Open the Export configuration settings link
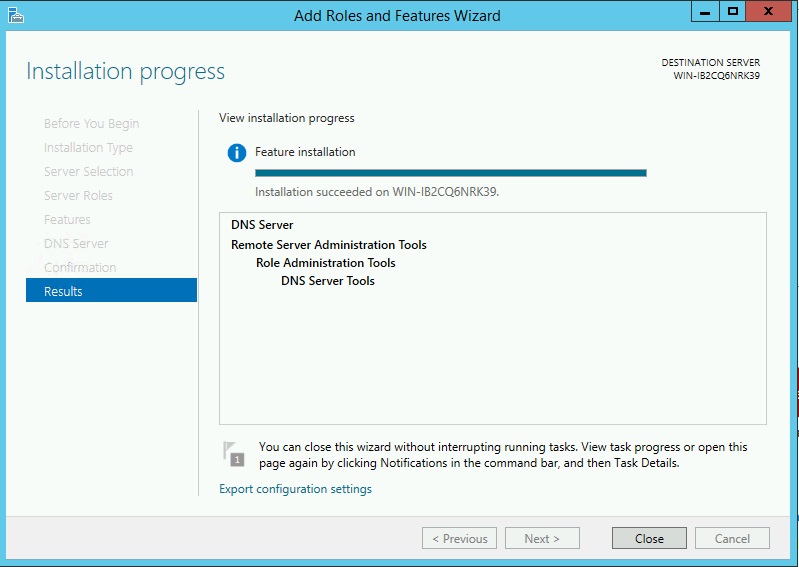This screenshot has height=567, width=799. pos(296,489)
